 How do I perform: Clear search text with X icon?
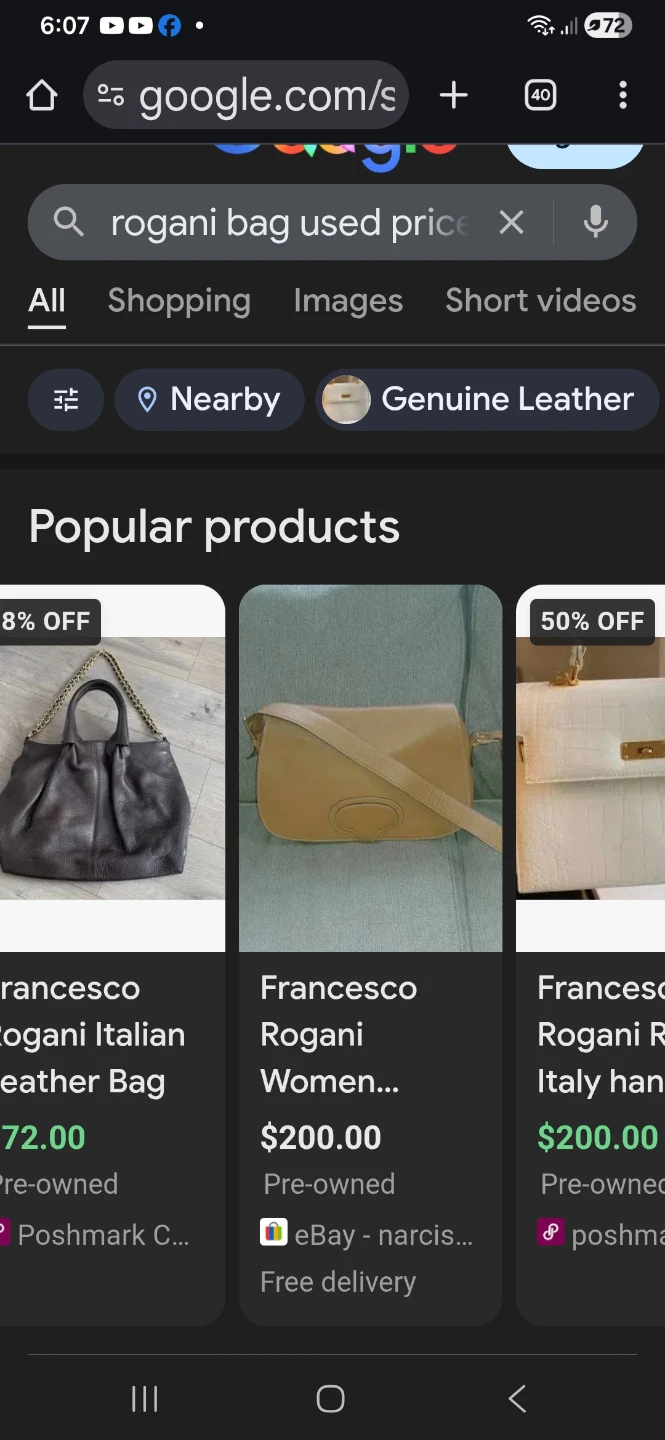pos(511,222)
